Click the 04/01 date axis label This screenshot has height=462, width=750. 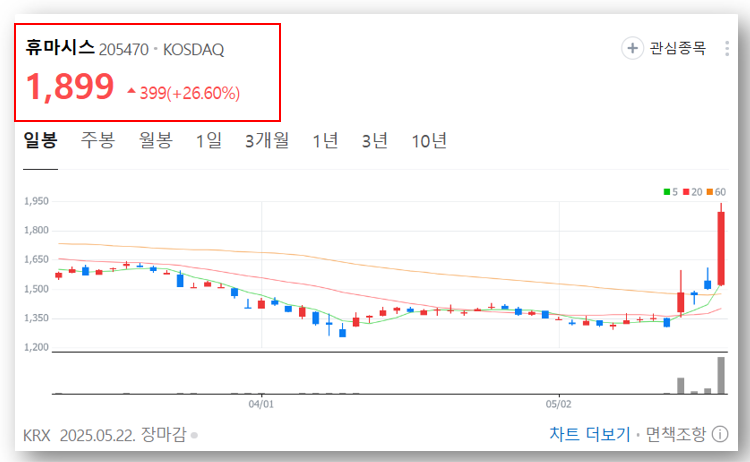[261, 404]
